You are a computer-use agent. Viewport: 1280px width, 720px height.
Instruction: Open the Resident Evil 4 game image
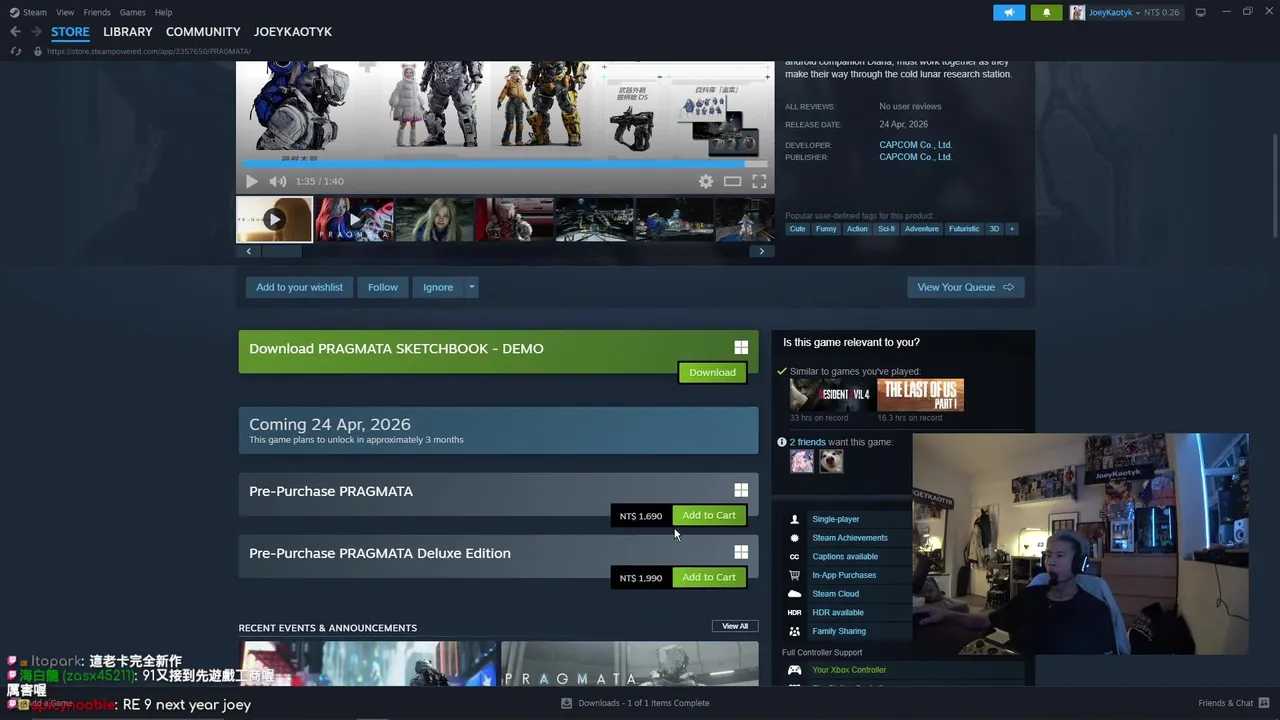pos(831,395)
